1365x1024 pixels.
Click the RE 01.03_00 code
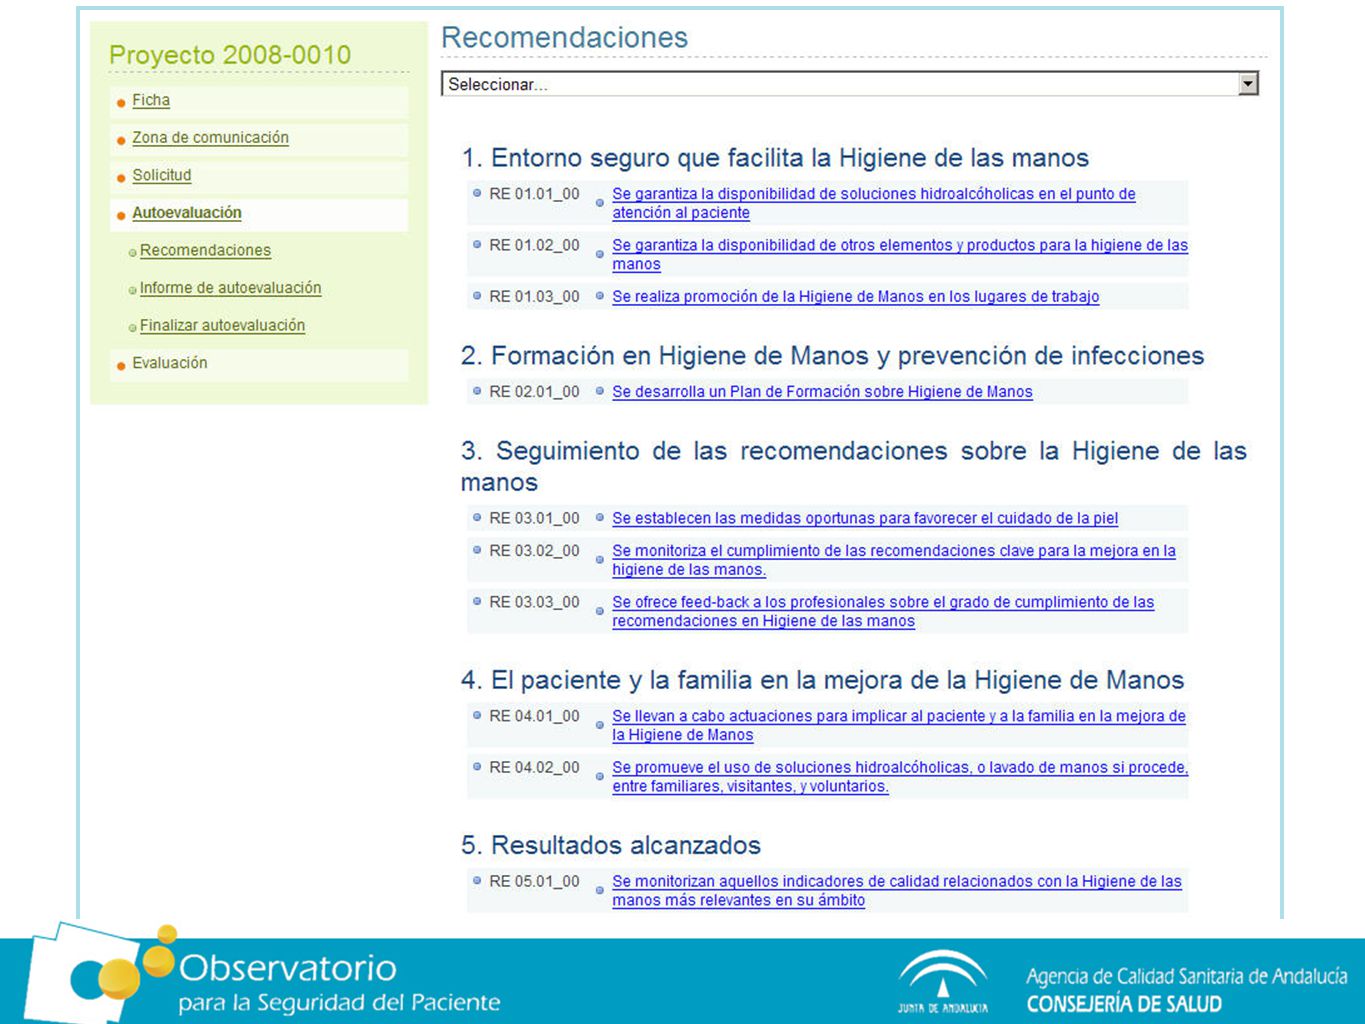534,296
